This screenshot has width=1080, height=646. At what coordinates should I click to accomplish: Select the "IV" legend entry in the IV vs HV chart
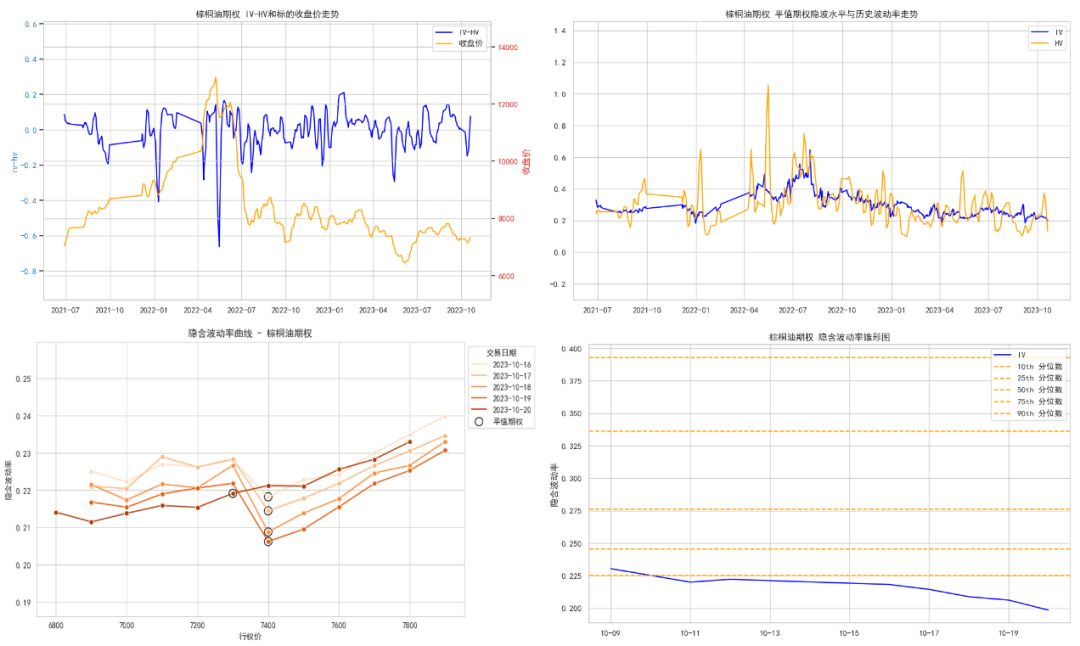click(x=1048, y=32)
